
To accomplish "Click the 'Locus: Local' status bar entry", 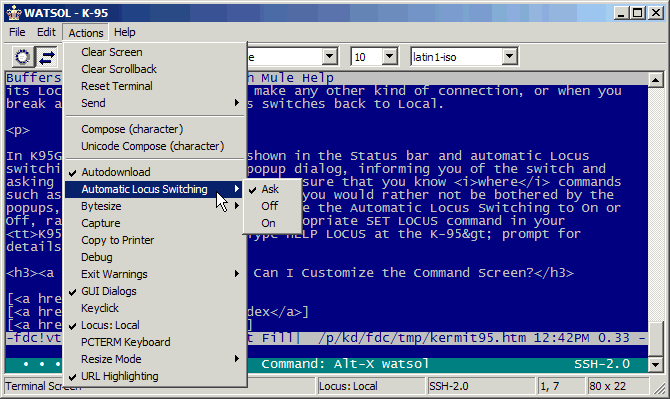I will pos(371,386).
